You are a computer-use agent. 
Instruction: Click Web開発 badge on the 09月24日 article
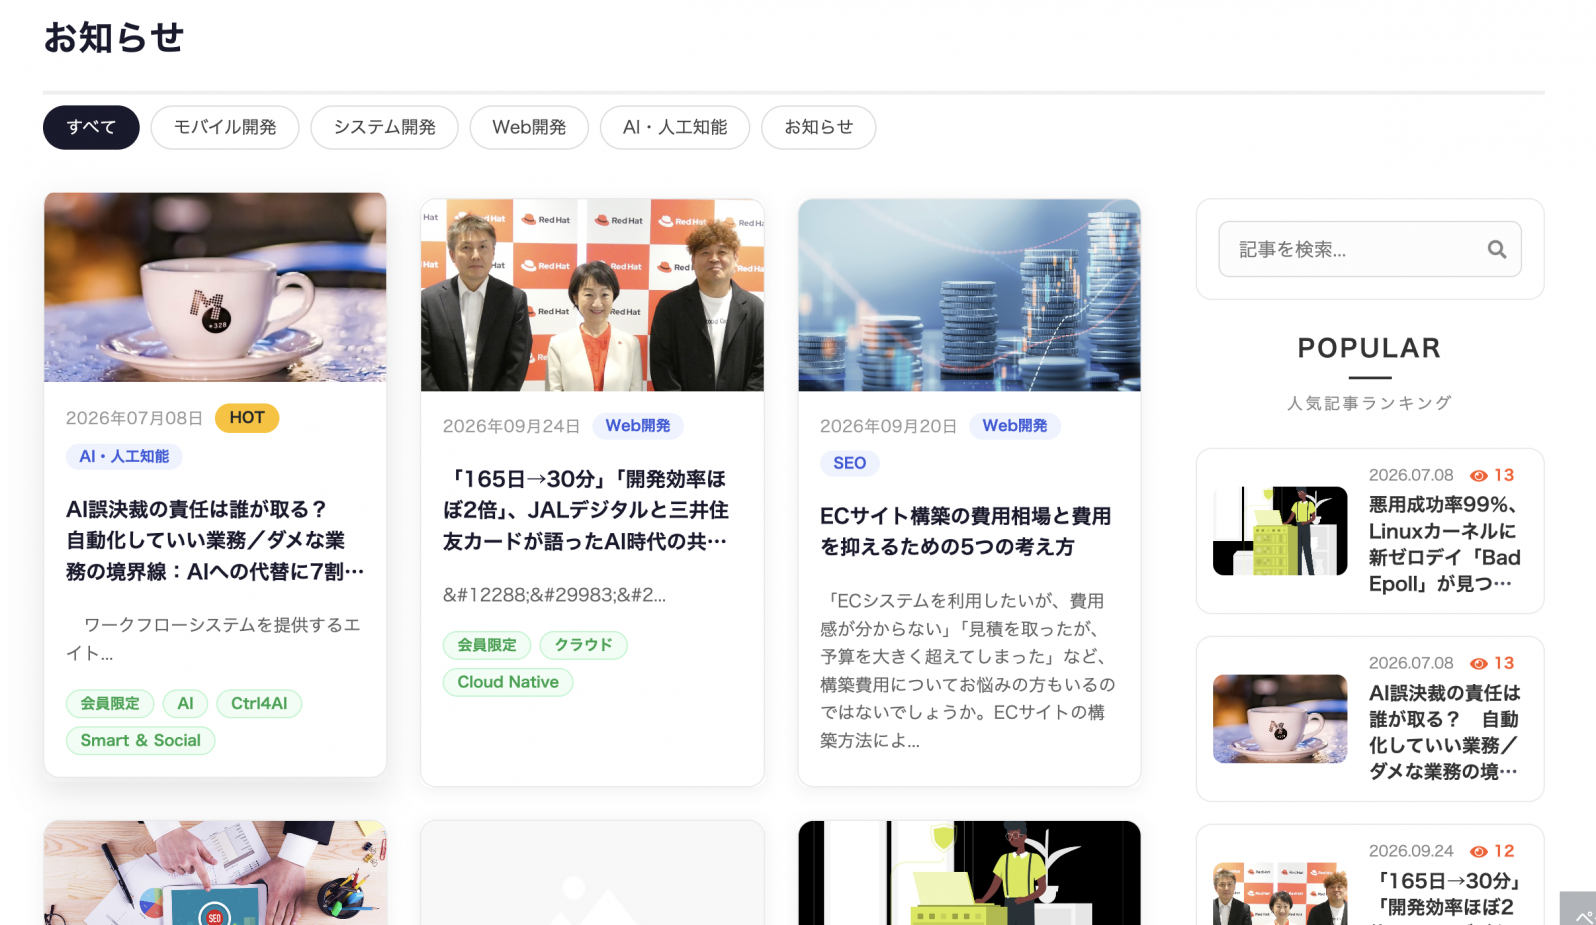tap(637, 426)
